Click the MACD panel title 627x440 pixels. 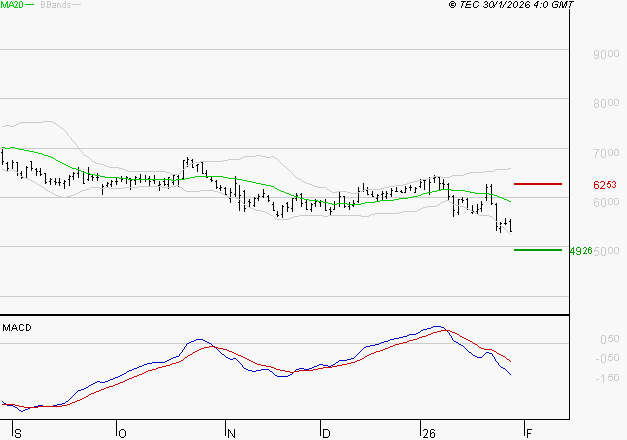coord(16,327)
